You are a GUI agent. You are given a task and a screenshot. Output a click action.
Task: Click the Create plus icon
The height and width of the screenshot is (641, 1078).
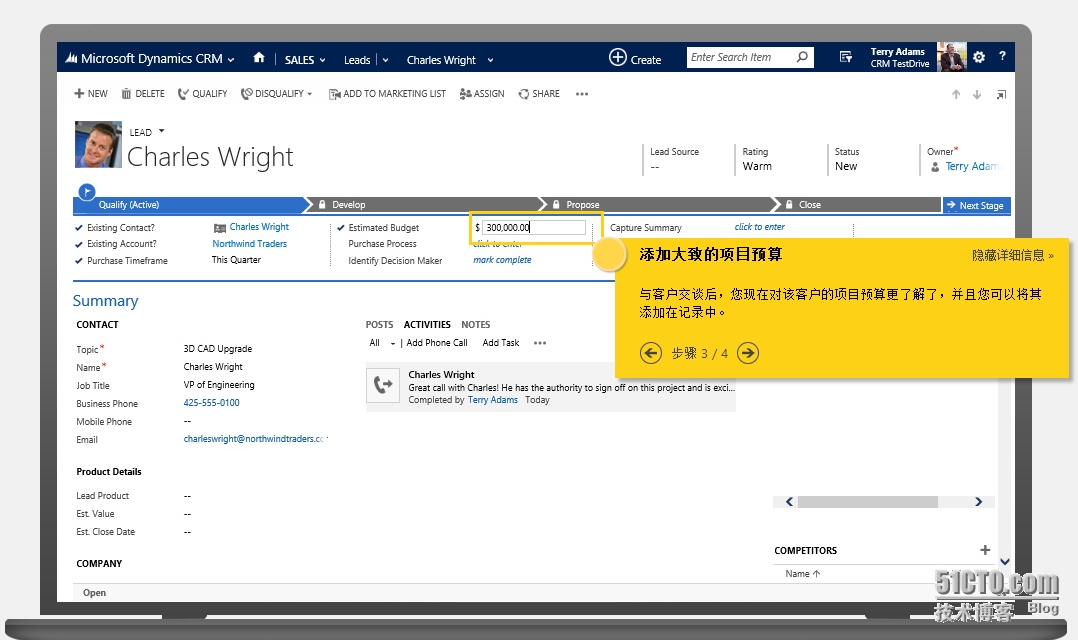pos(617,58)
